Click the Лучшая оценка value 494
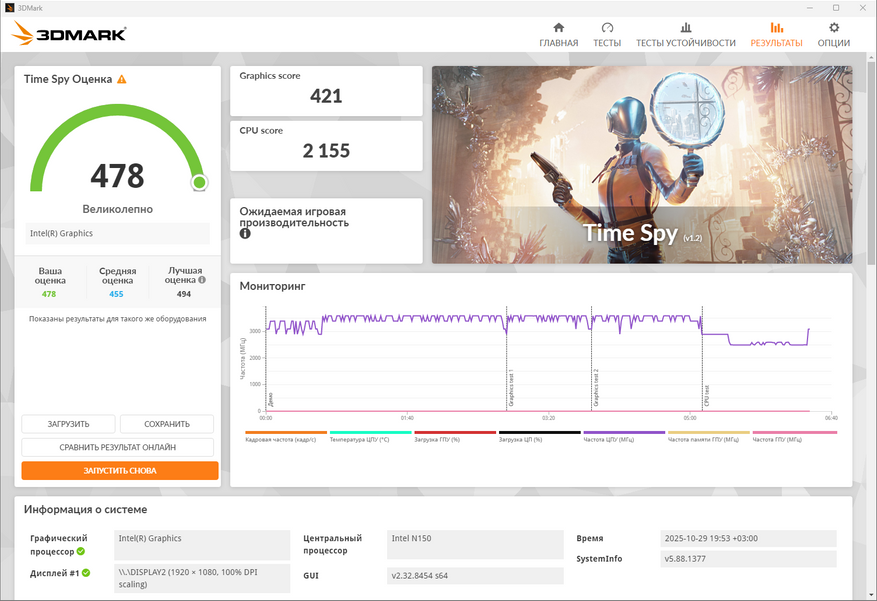This screenshot has height=601, width=877. pyautogui.click(x=184, y=294)
